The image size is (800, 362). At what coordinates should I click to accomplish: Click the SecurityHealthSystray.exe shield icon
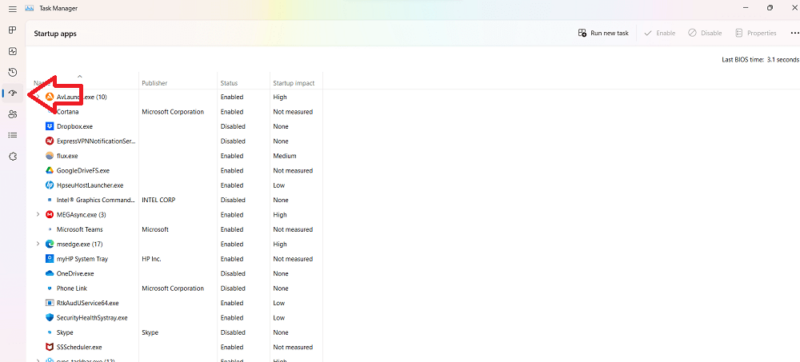point(49,318)
